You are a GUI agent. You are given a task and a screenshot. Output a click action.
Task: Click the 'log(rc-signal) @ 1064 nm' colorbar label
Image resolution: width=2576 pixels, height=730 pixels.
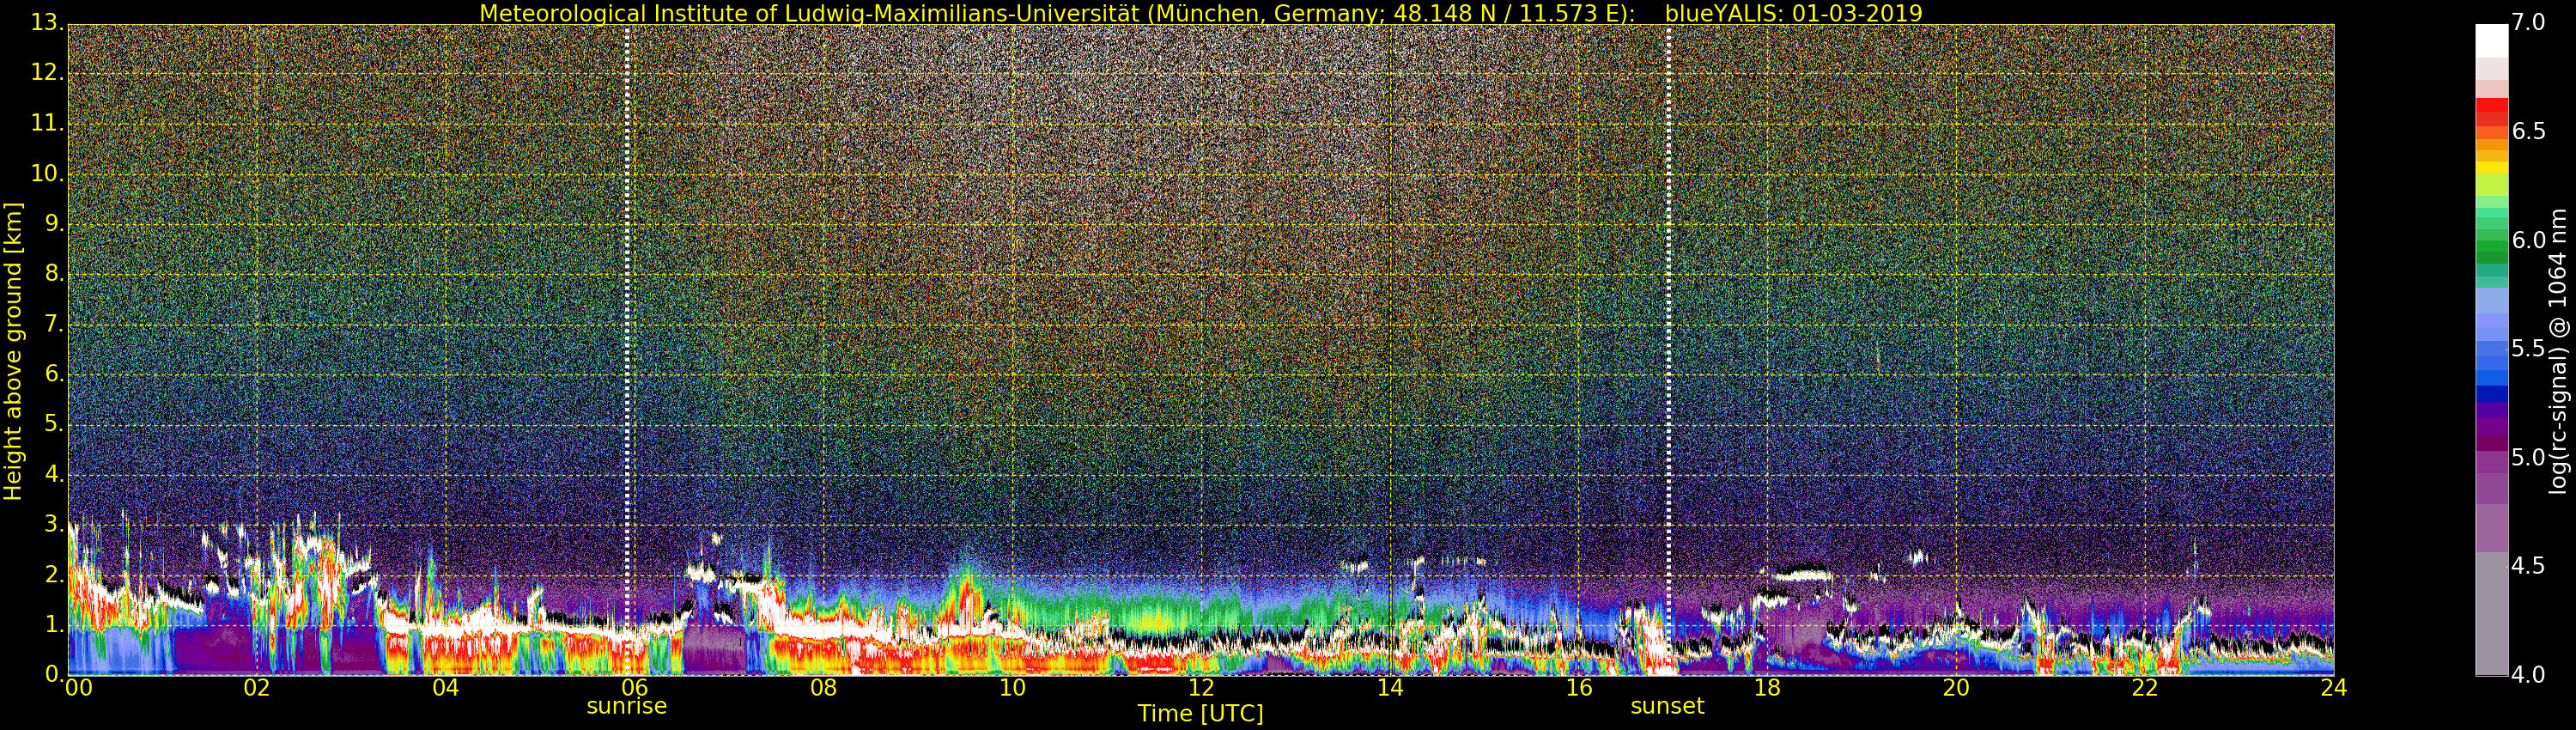(2557, 351)
